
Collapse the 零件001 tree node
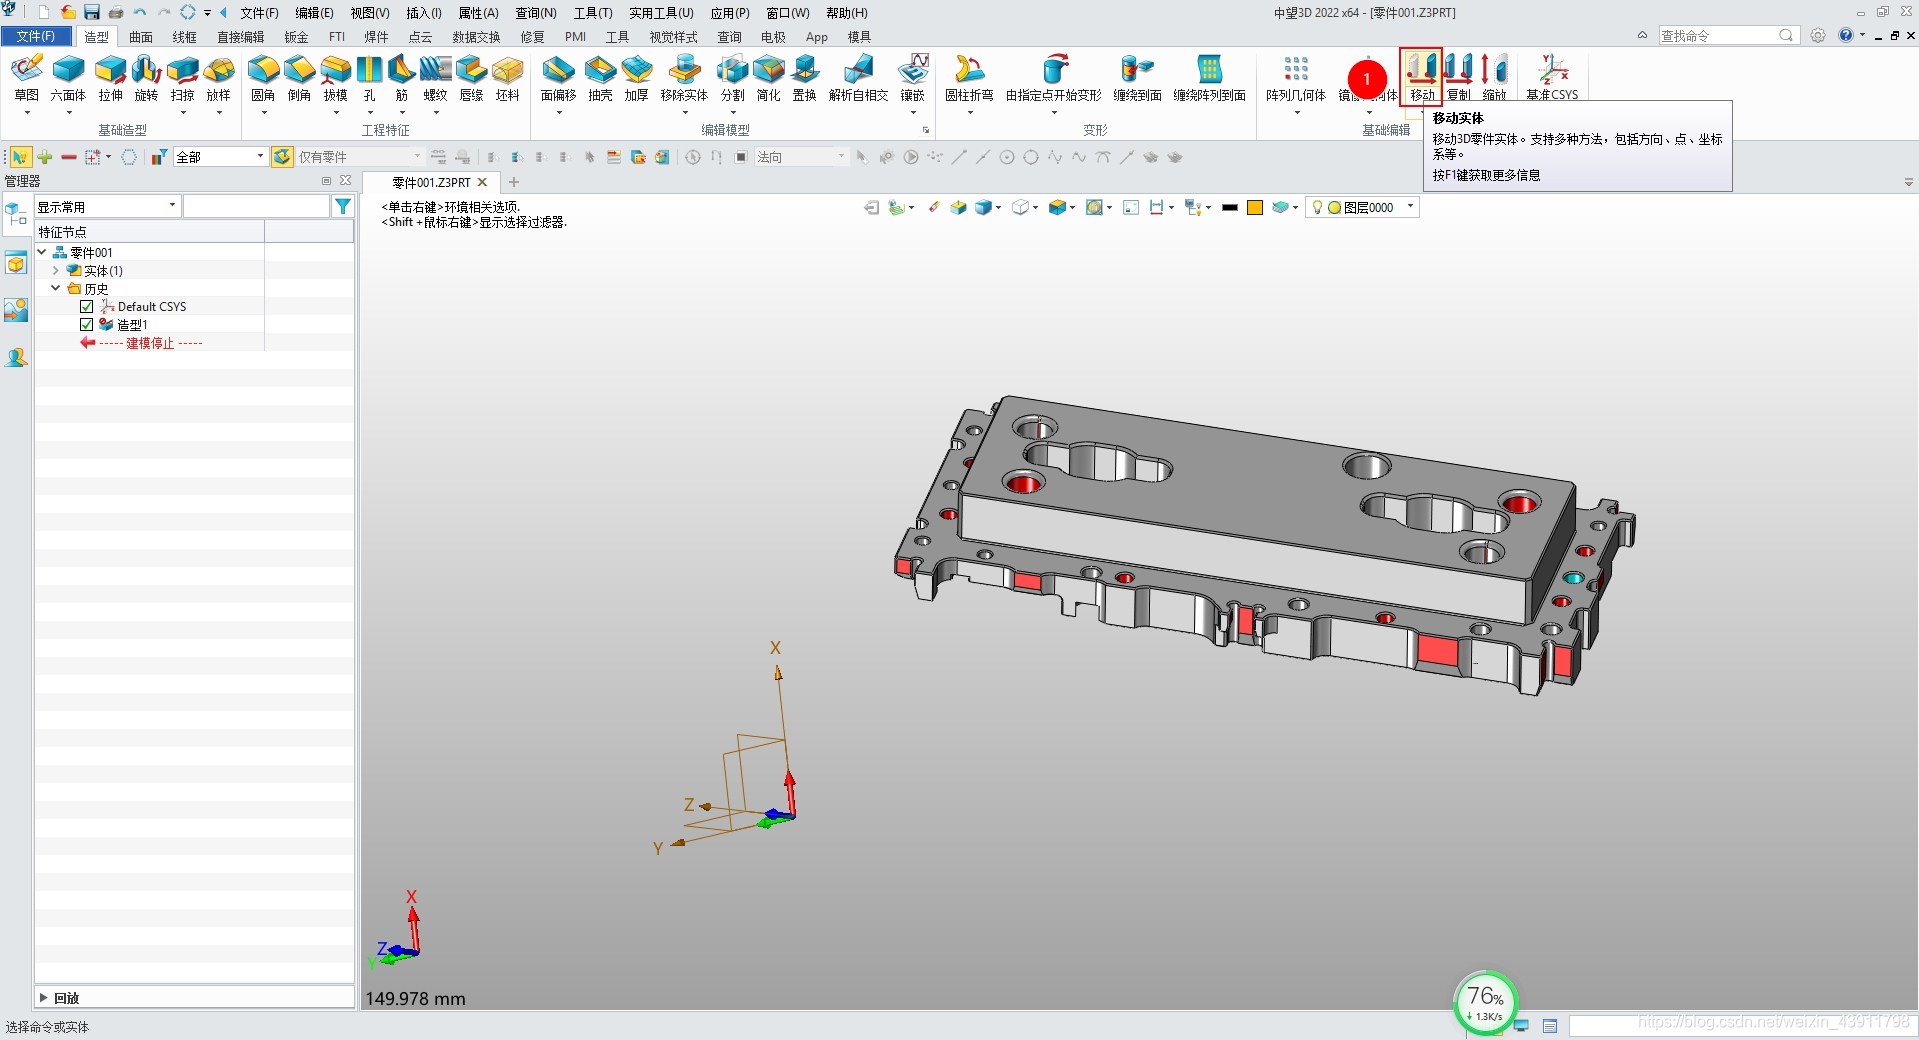click(42, 252)
